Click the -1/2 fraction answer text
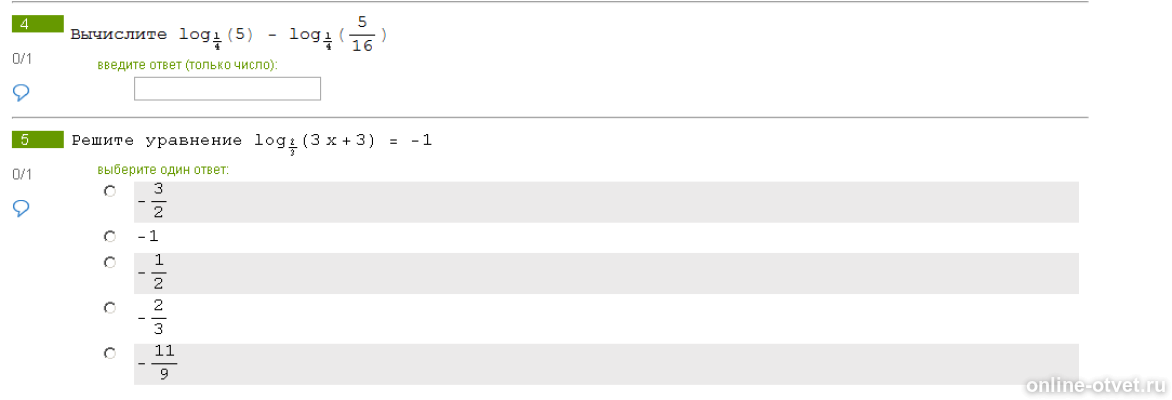 point(152,273)
